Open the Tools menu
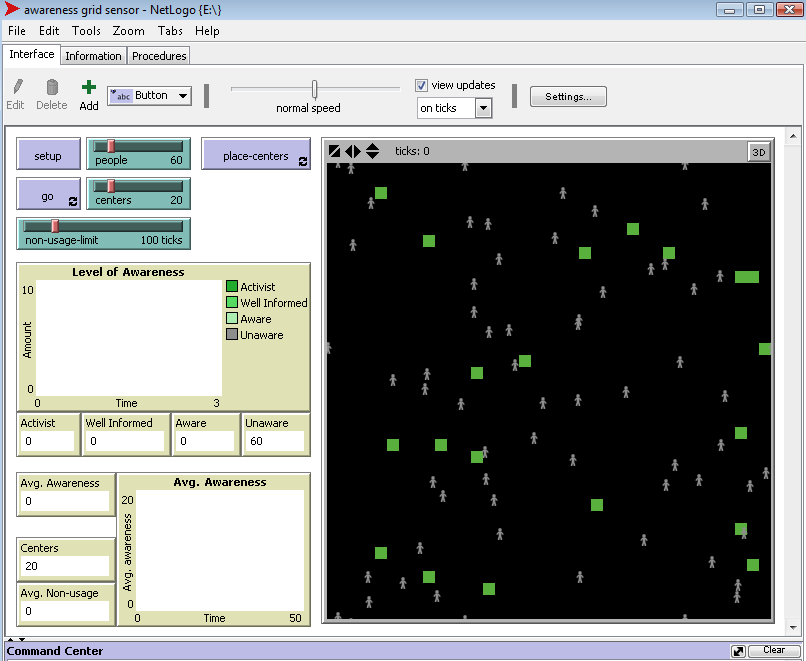The height and width of the screenshot is (661, 806). [86, 31]
